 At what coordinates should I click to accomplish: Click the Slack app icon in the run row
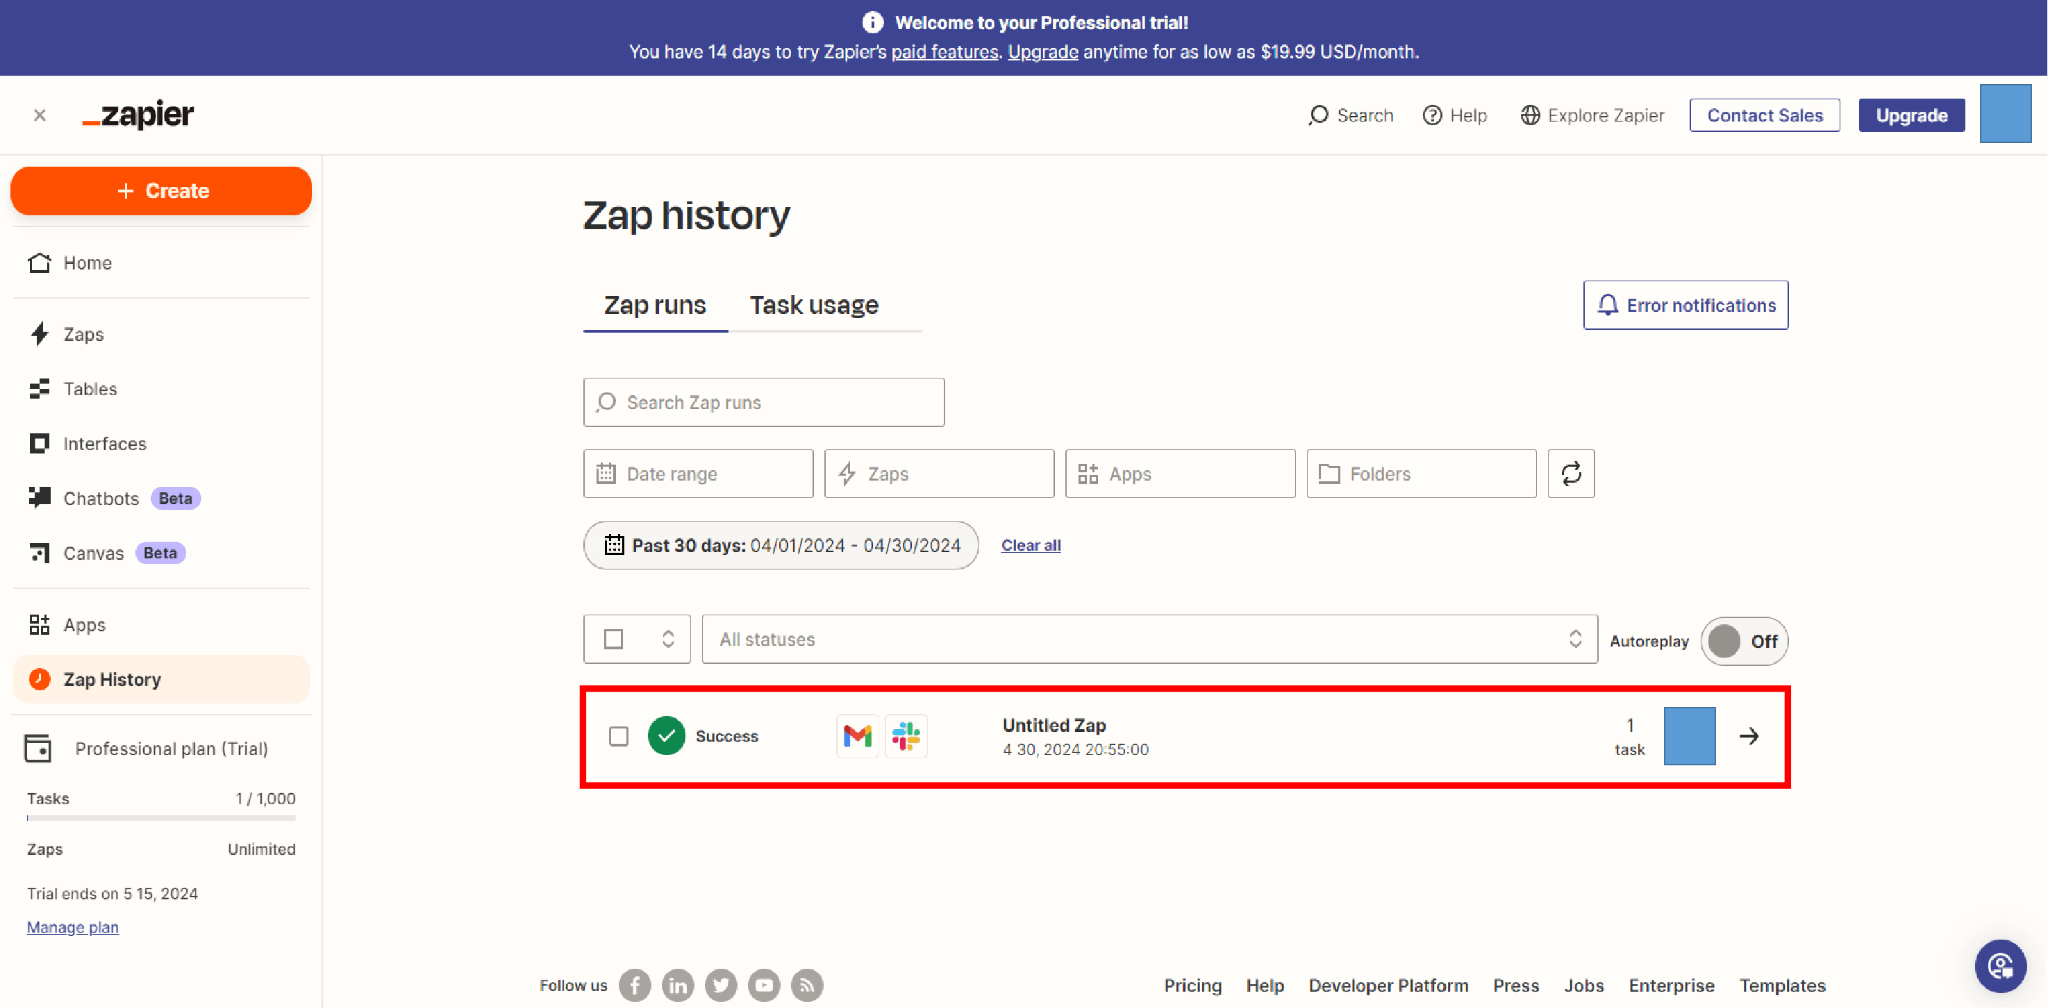click(907, 736)
